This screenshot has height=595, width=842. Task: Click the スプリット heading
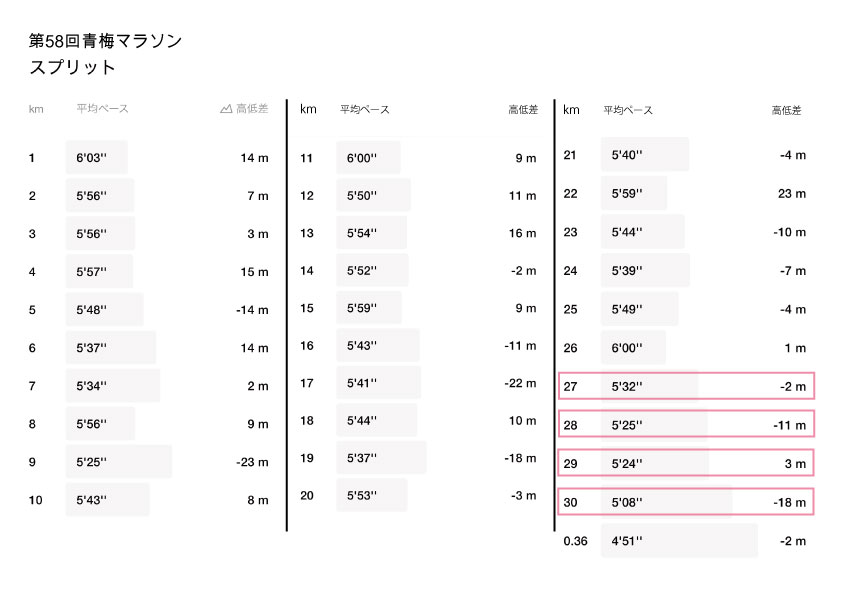coord(72,68)
